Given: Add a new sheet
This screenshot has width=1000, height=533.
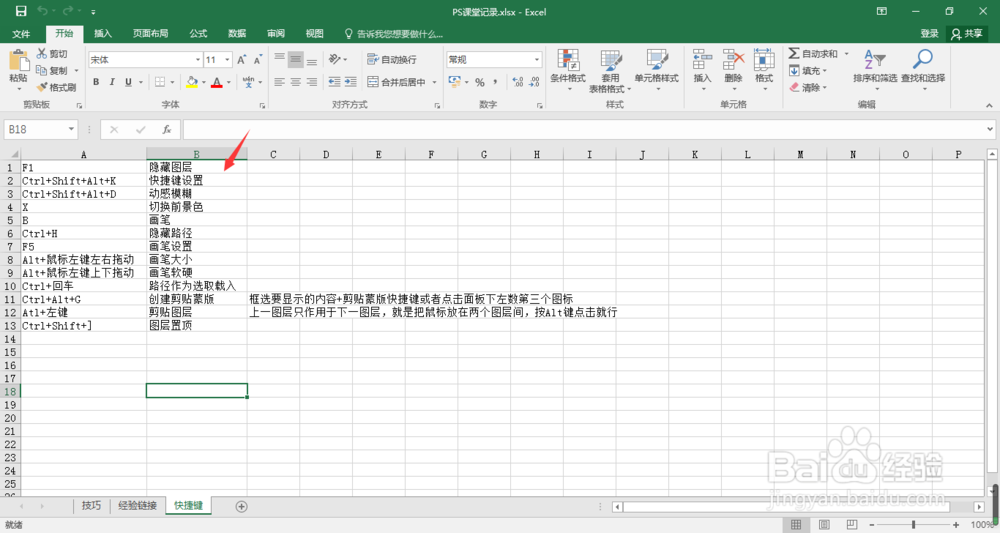Looking at the screenshot, I should coord(241,506).
